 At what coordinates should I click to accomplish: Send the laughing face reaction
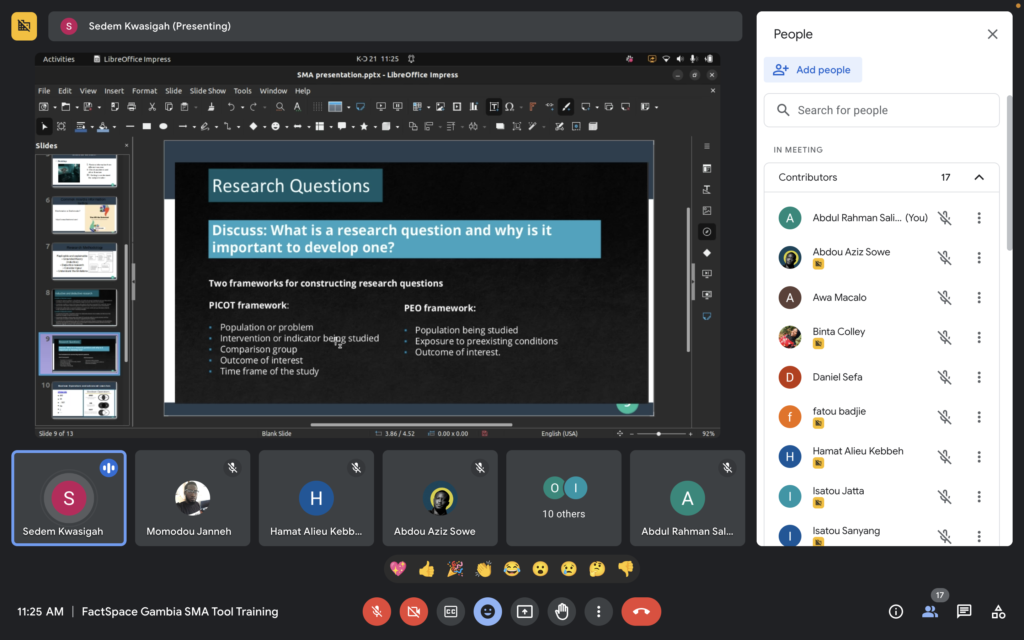[x=512, y=569]
